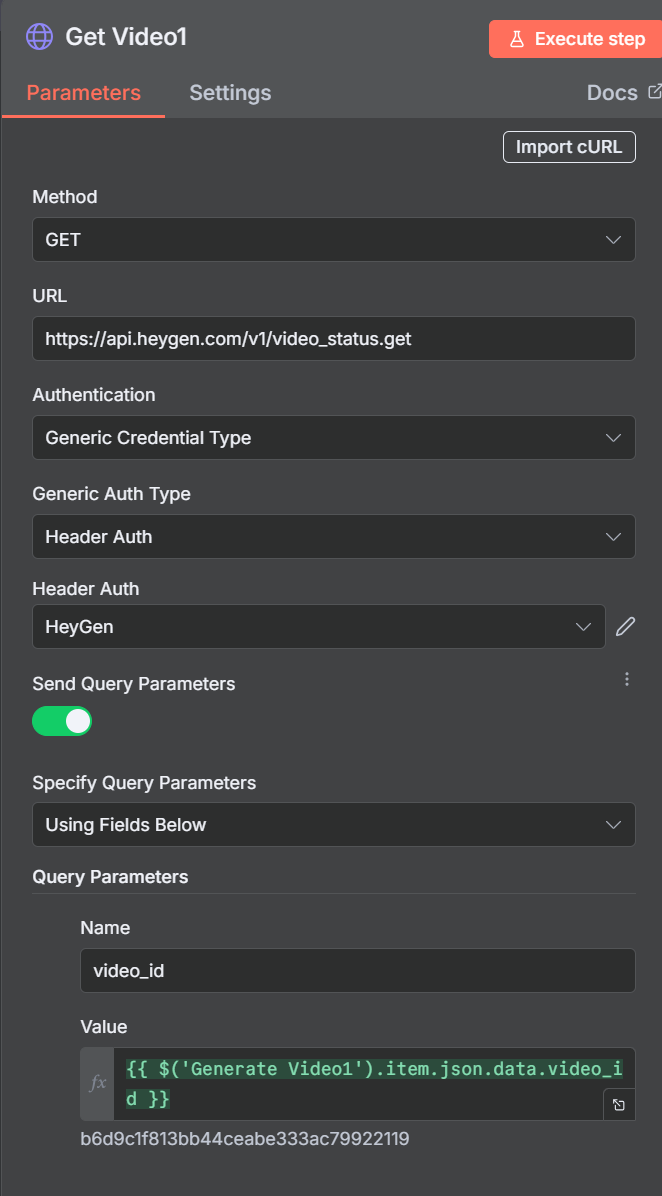Open the Generic Auth Type Header Auth dropdown
The height and width of the screenshot is (1196, 662).
tap(333, 536)
